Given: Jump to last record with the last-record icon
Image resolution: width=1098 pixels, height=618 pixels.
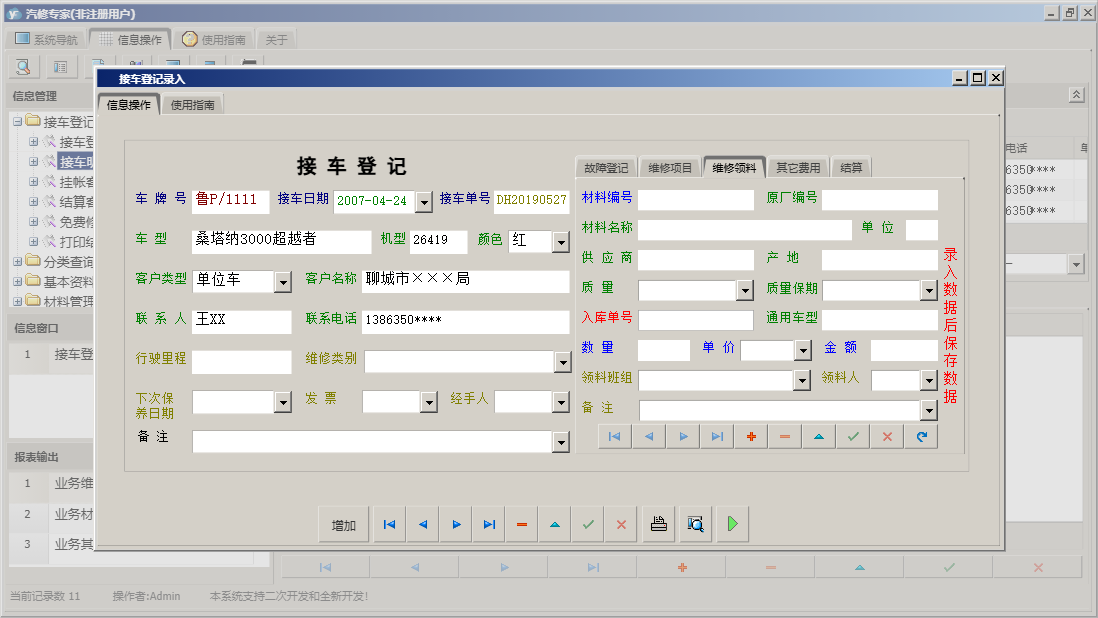Looking at the screenshot, I should pyautogui.click(x=488, y=523).
